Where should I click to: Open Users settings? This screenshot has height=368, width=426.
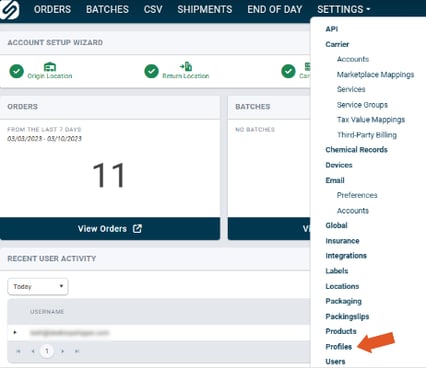click(x=335, y=362)
